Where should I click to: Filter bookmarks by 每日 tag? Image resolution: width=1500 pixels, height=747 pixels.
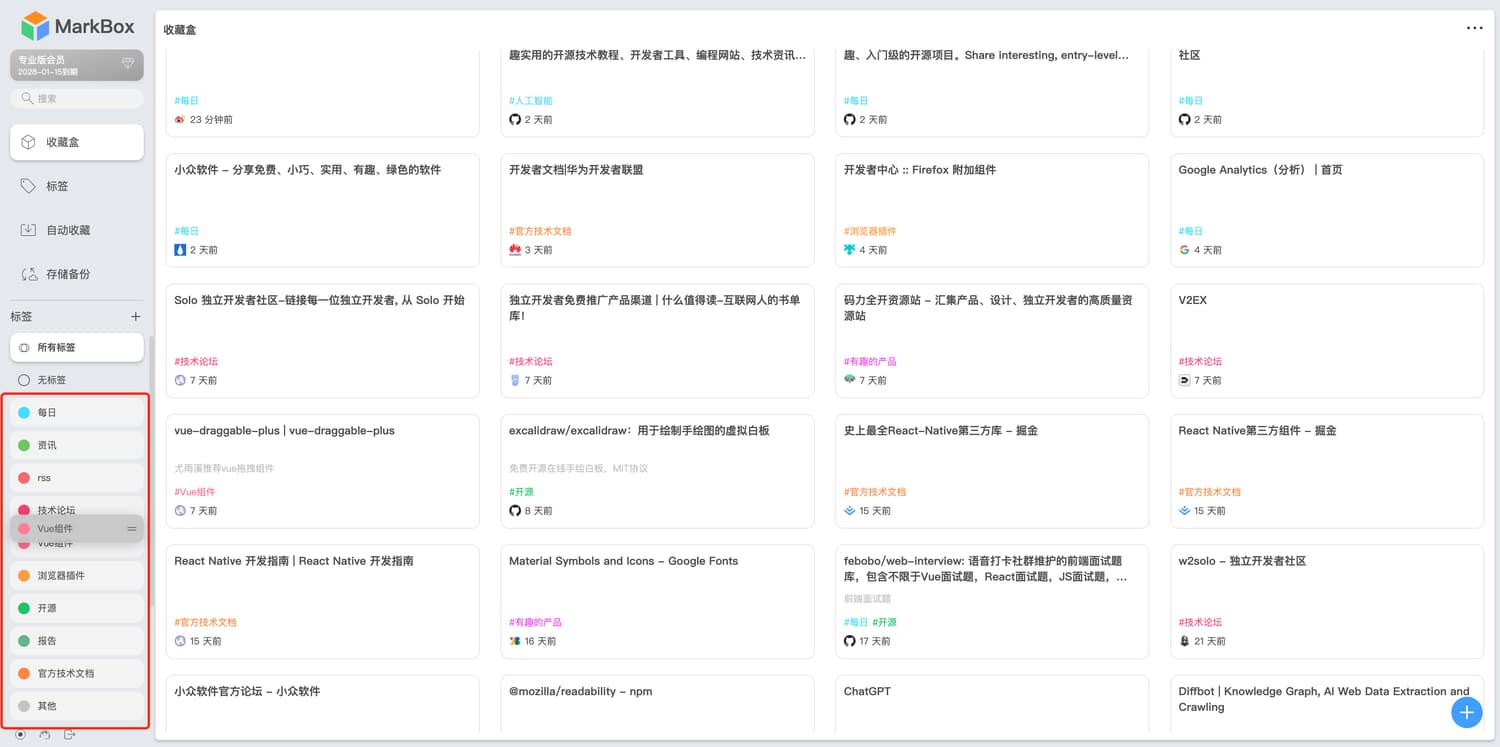77,412
